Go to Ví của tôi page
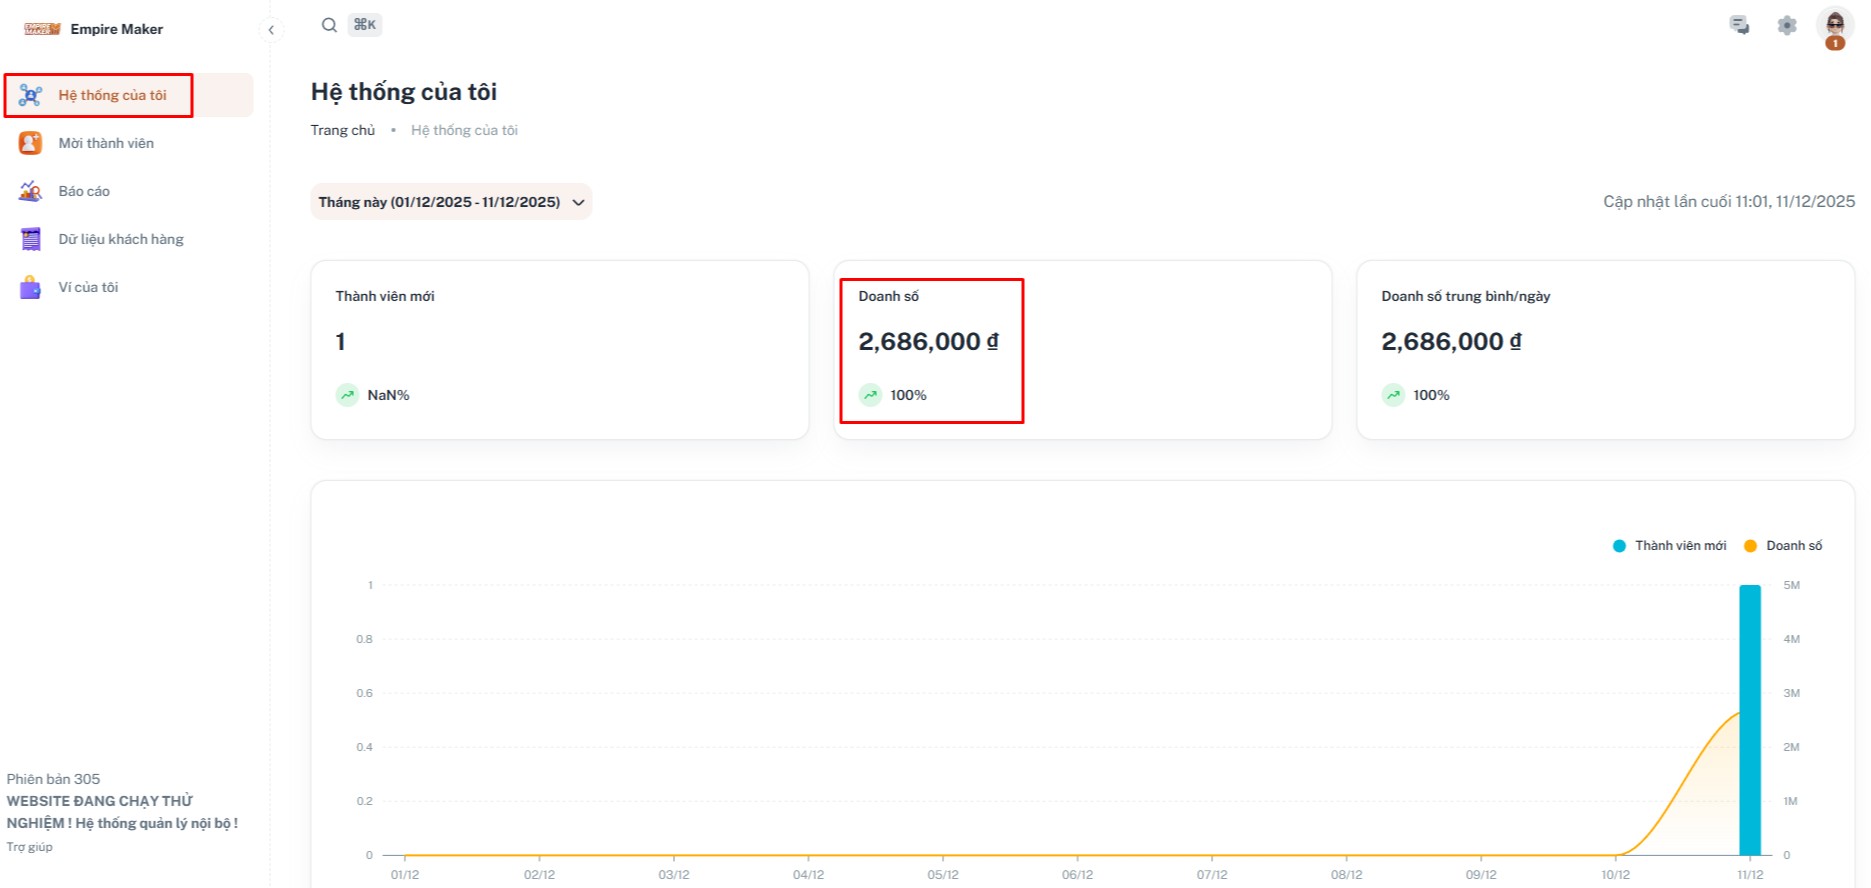 pyautogui.click(x=88, y=288)
